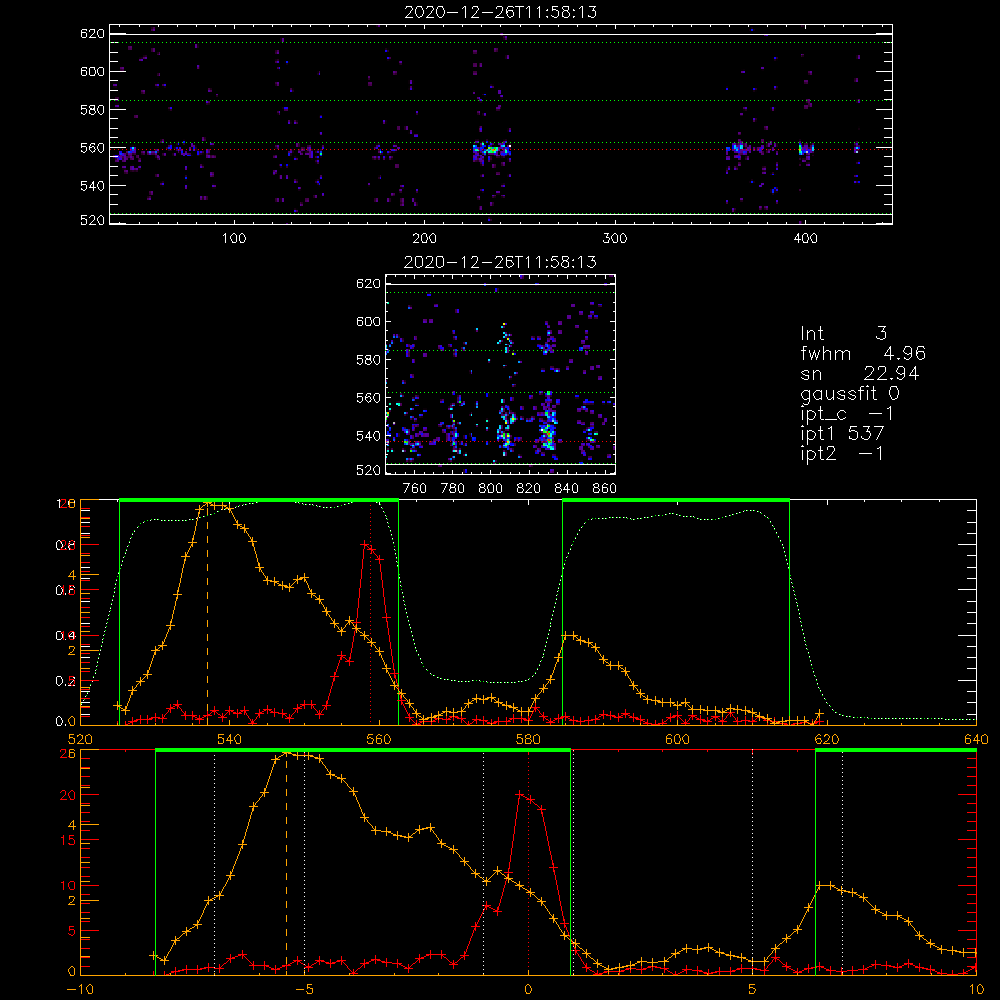Image resolution: width=1000 pixels, height=1000 pixels.
Task: Click the thick green bar at the bottom plot's top right
Action: 895,750
